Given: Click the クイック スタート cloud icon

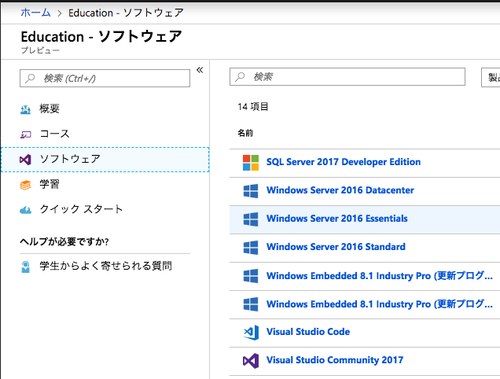Looking at the screenshot, I should click(26, 210).
